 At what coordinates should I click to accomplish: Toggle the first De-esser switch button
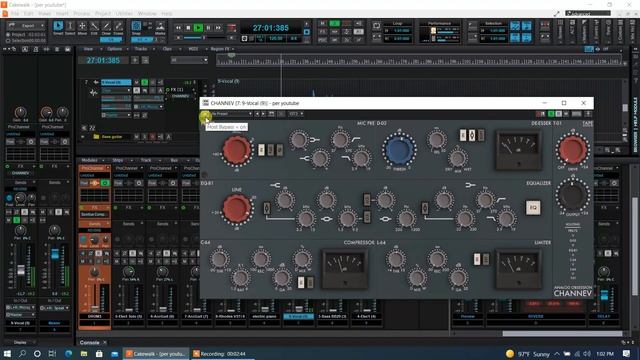click(x=463, y=135)
